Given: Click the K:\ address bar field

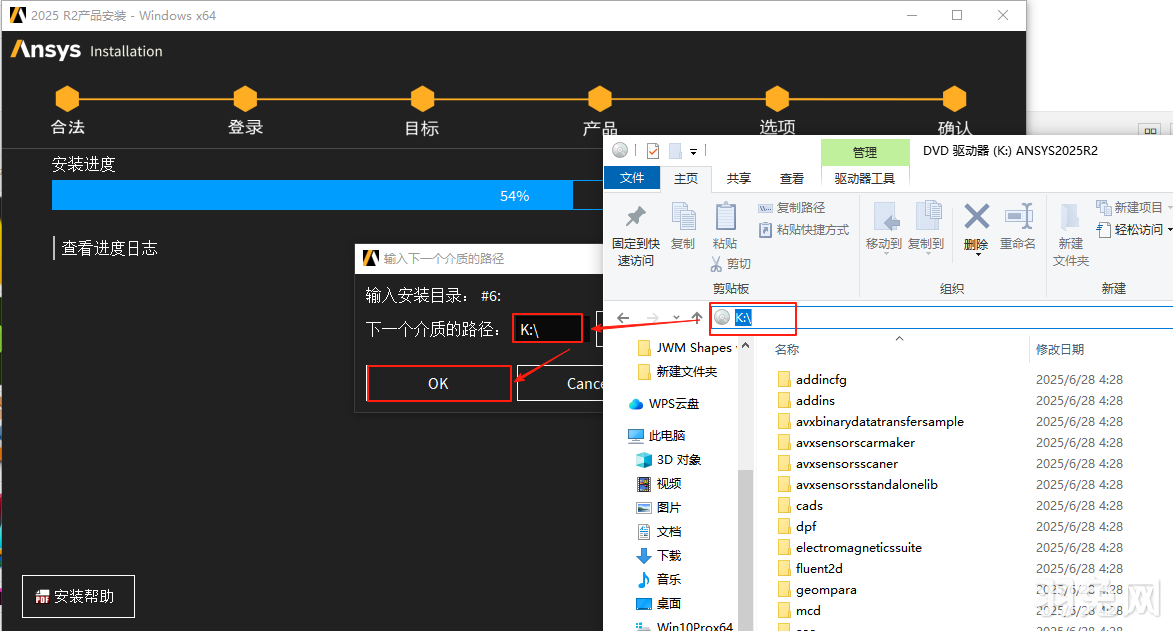Looking at the screenshot, I should [x=752, y=317].
